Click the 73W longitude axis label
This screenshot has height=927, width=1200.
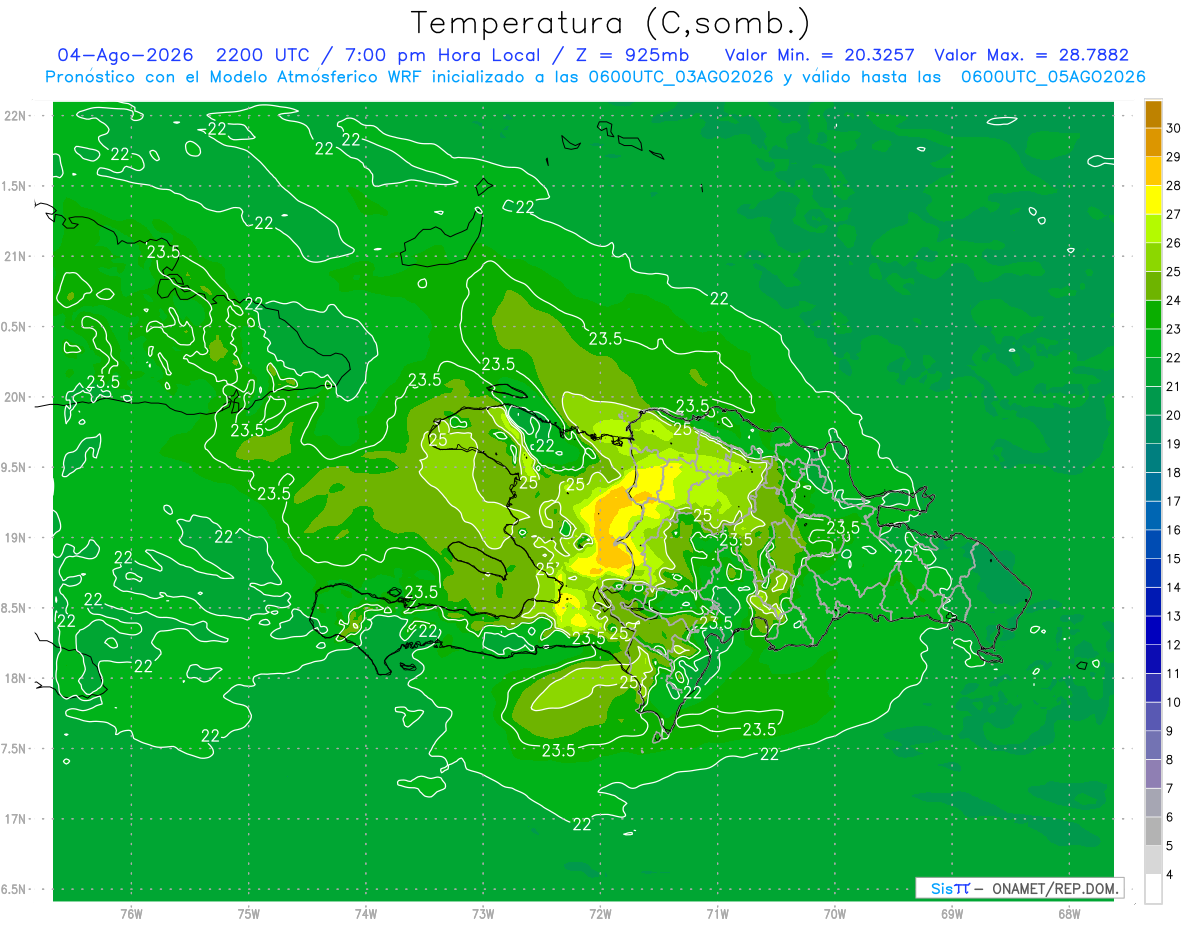click(483, 914)
